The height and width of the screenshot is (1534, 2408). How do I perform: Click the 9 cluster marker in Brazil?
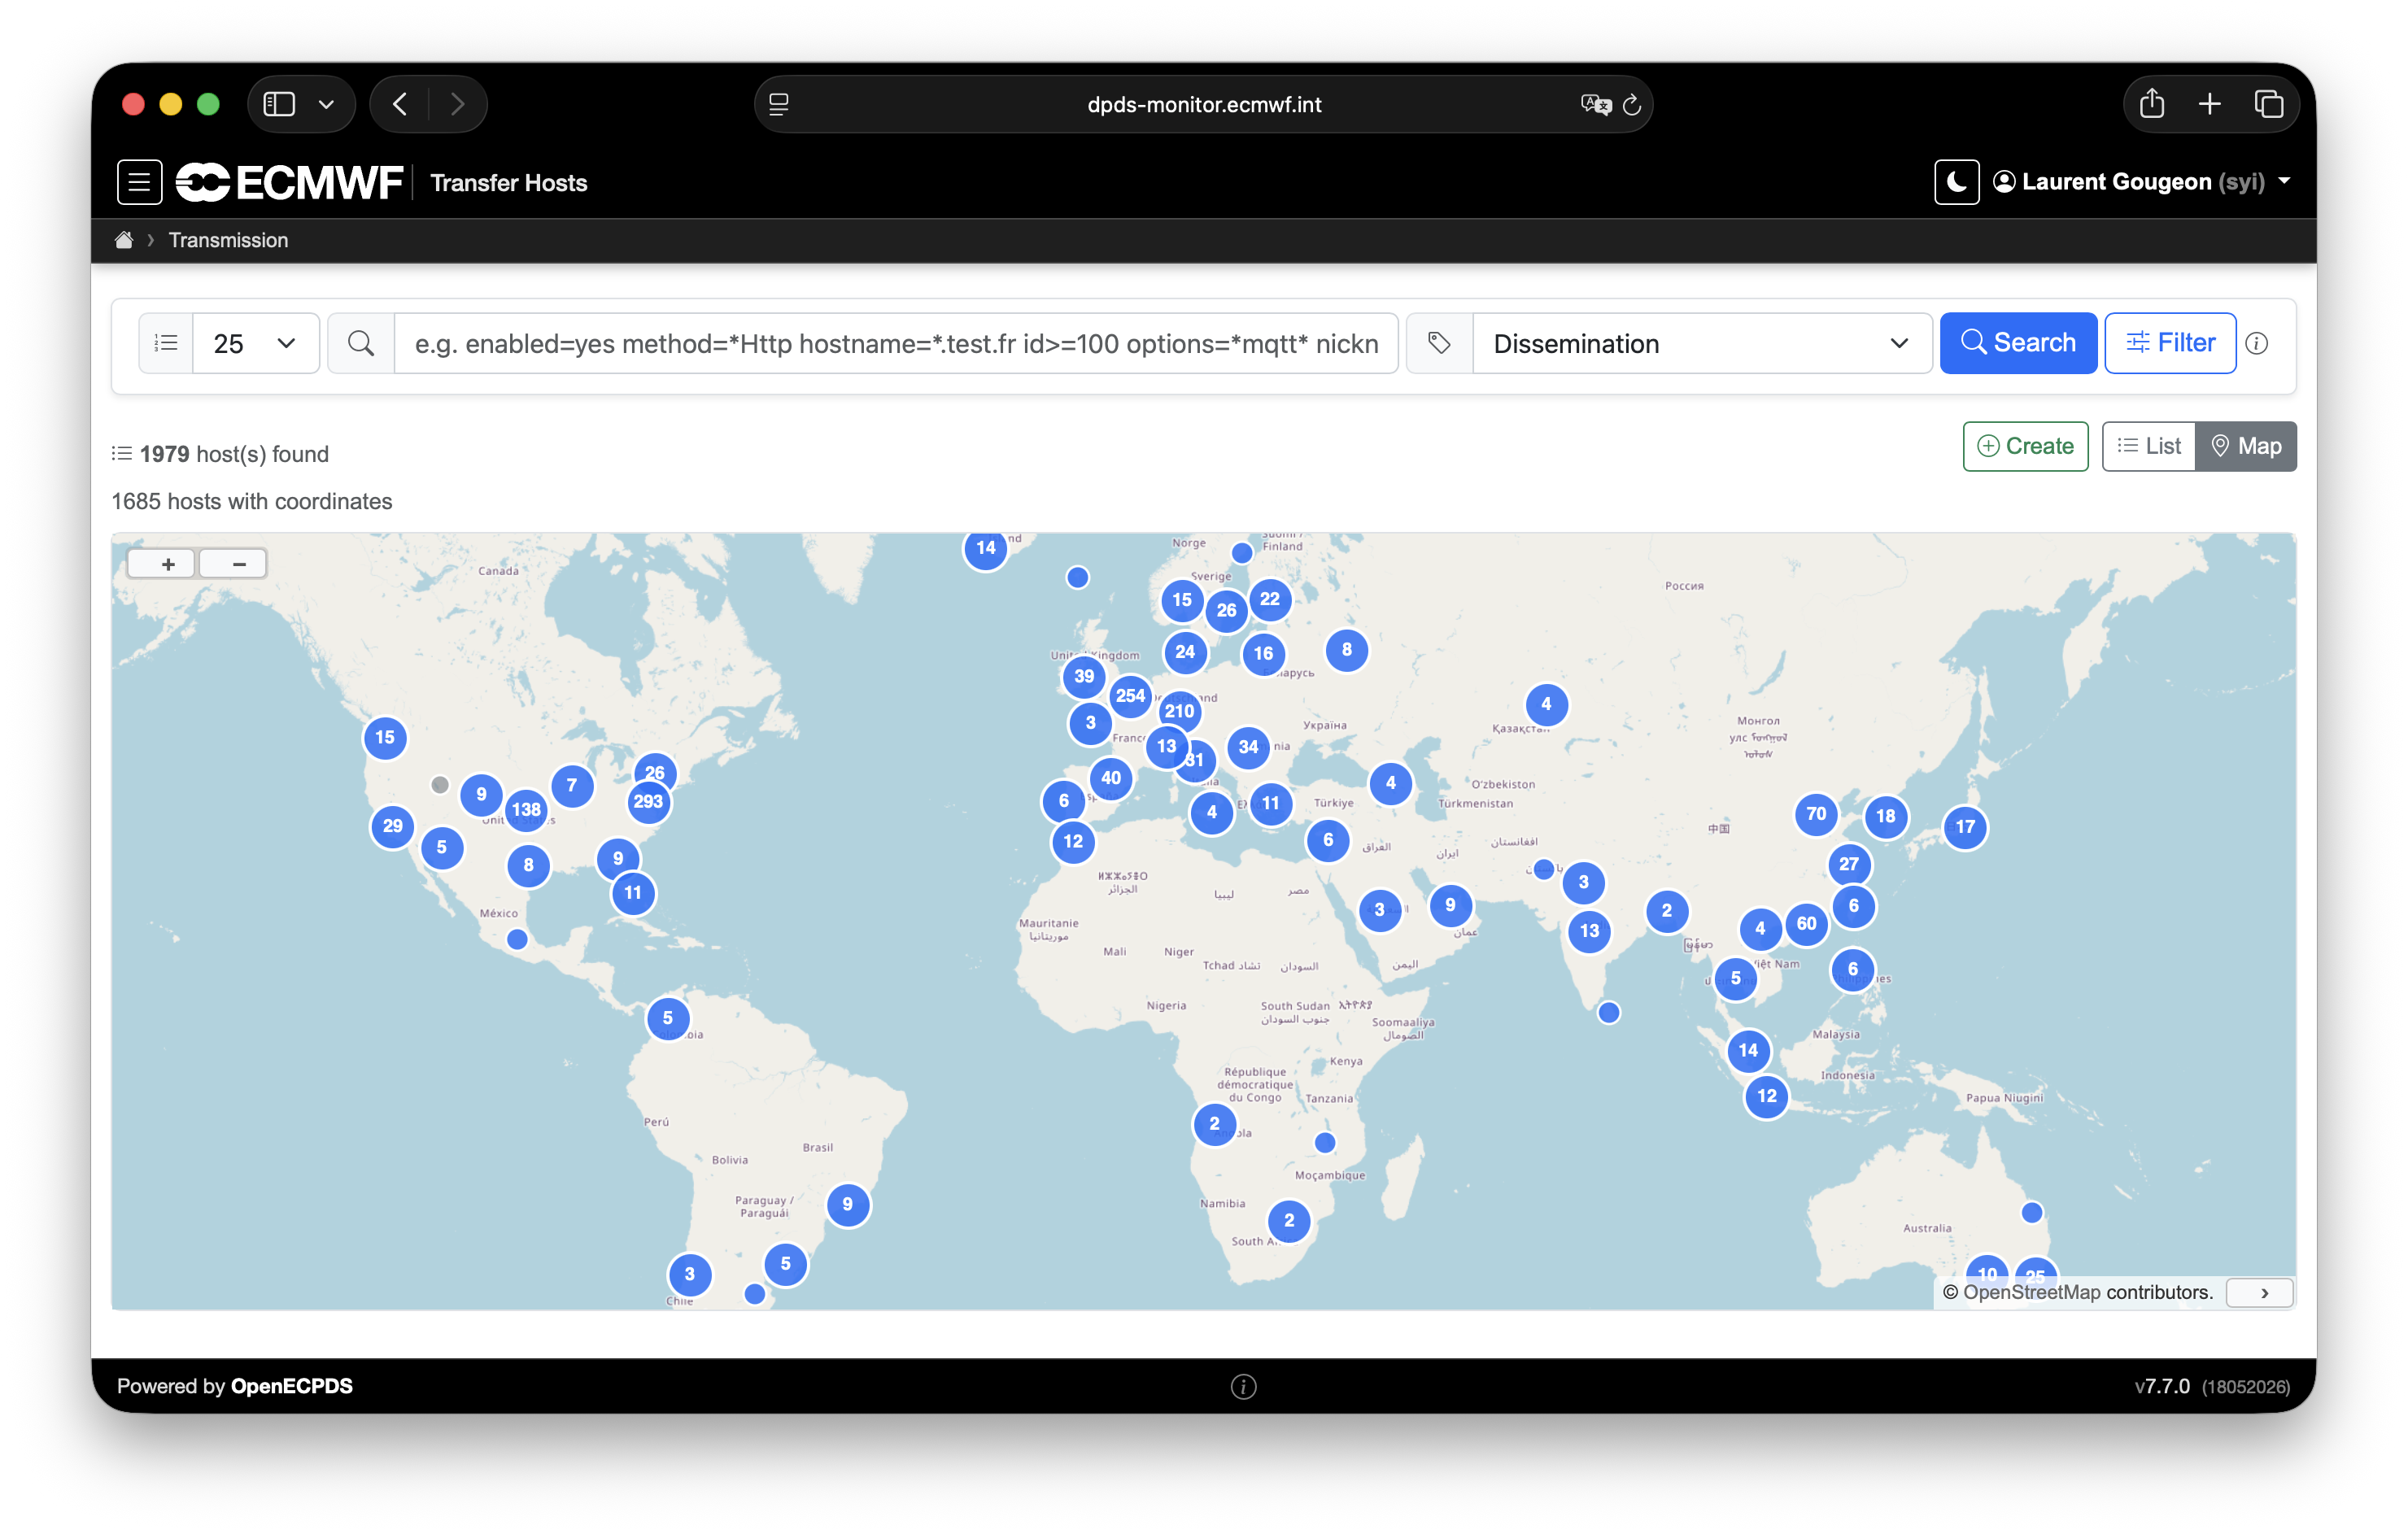click(x=847, y=1204)
